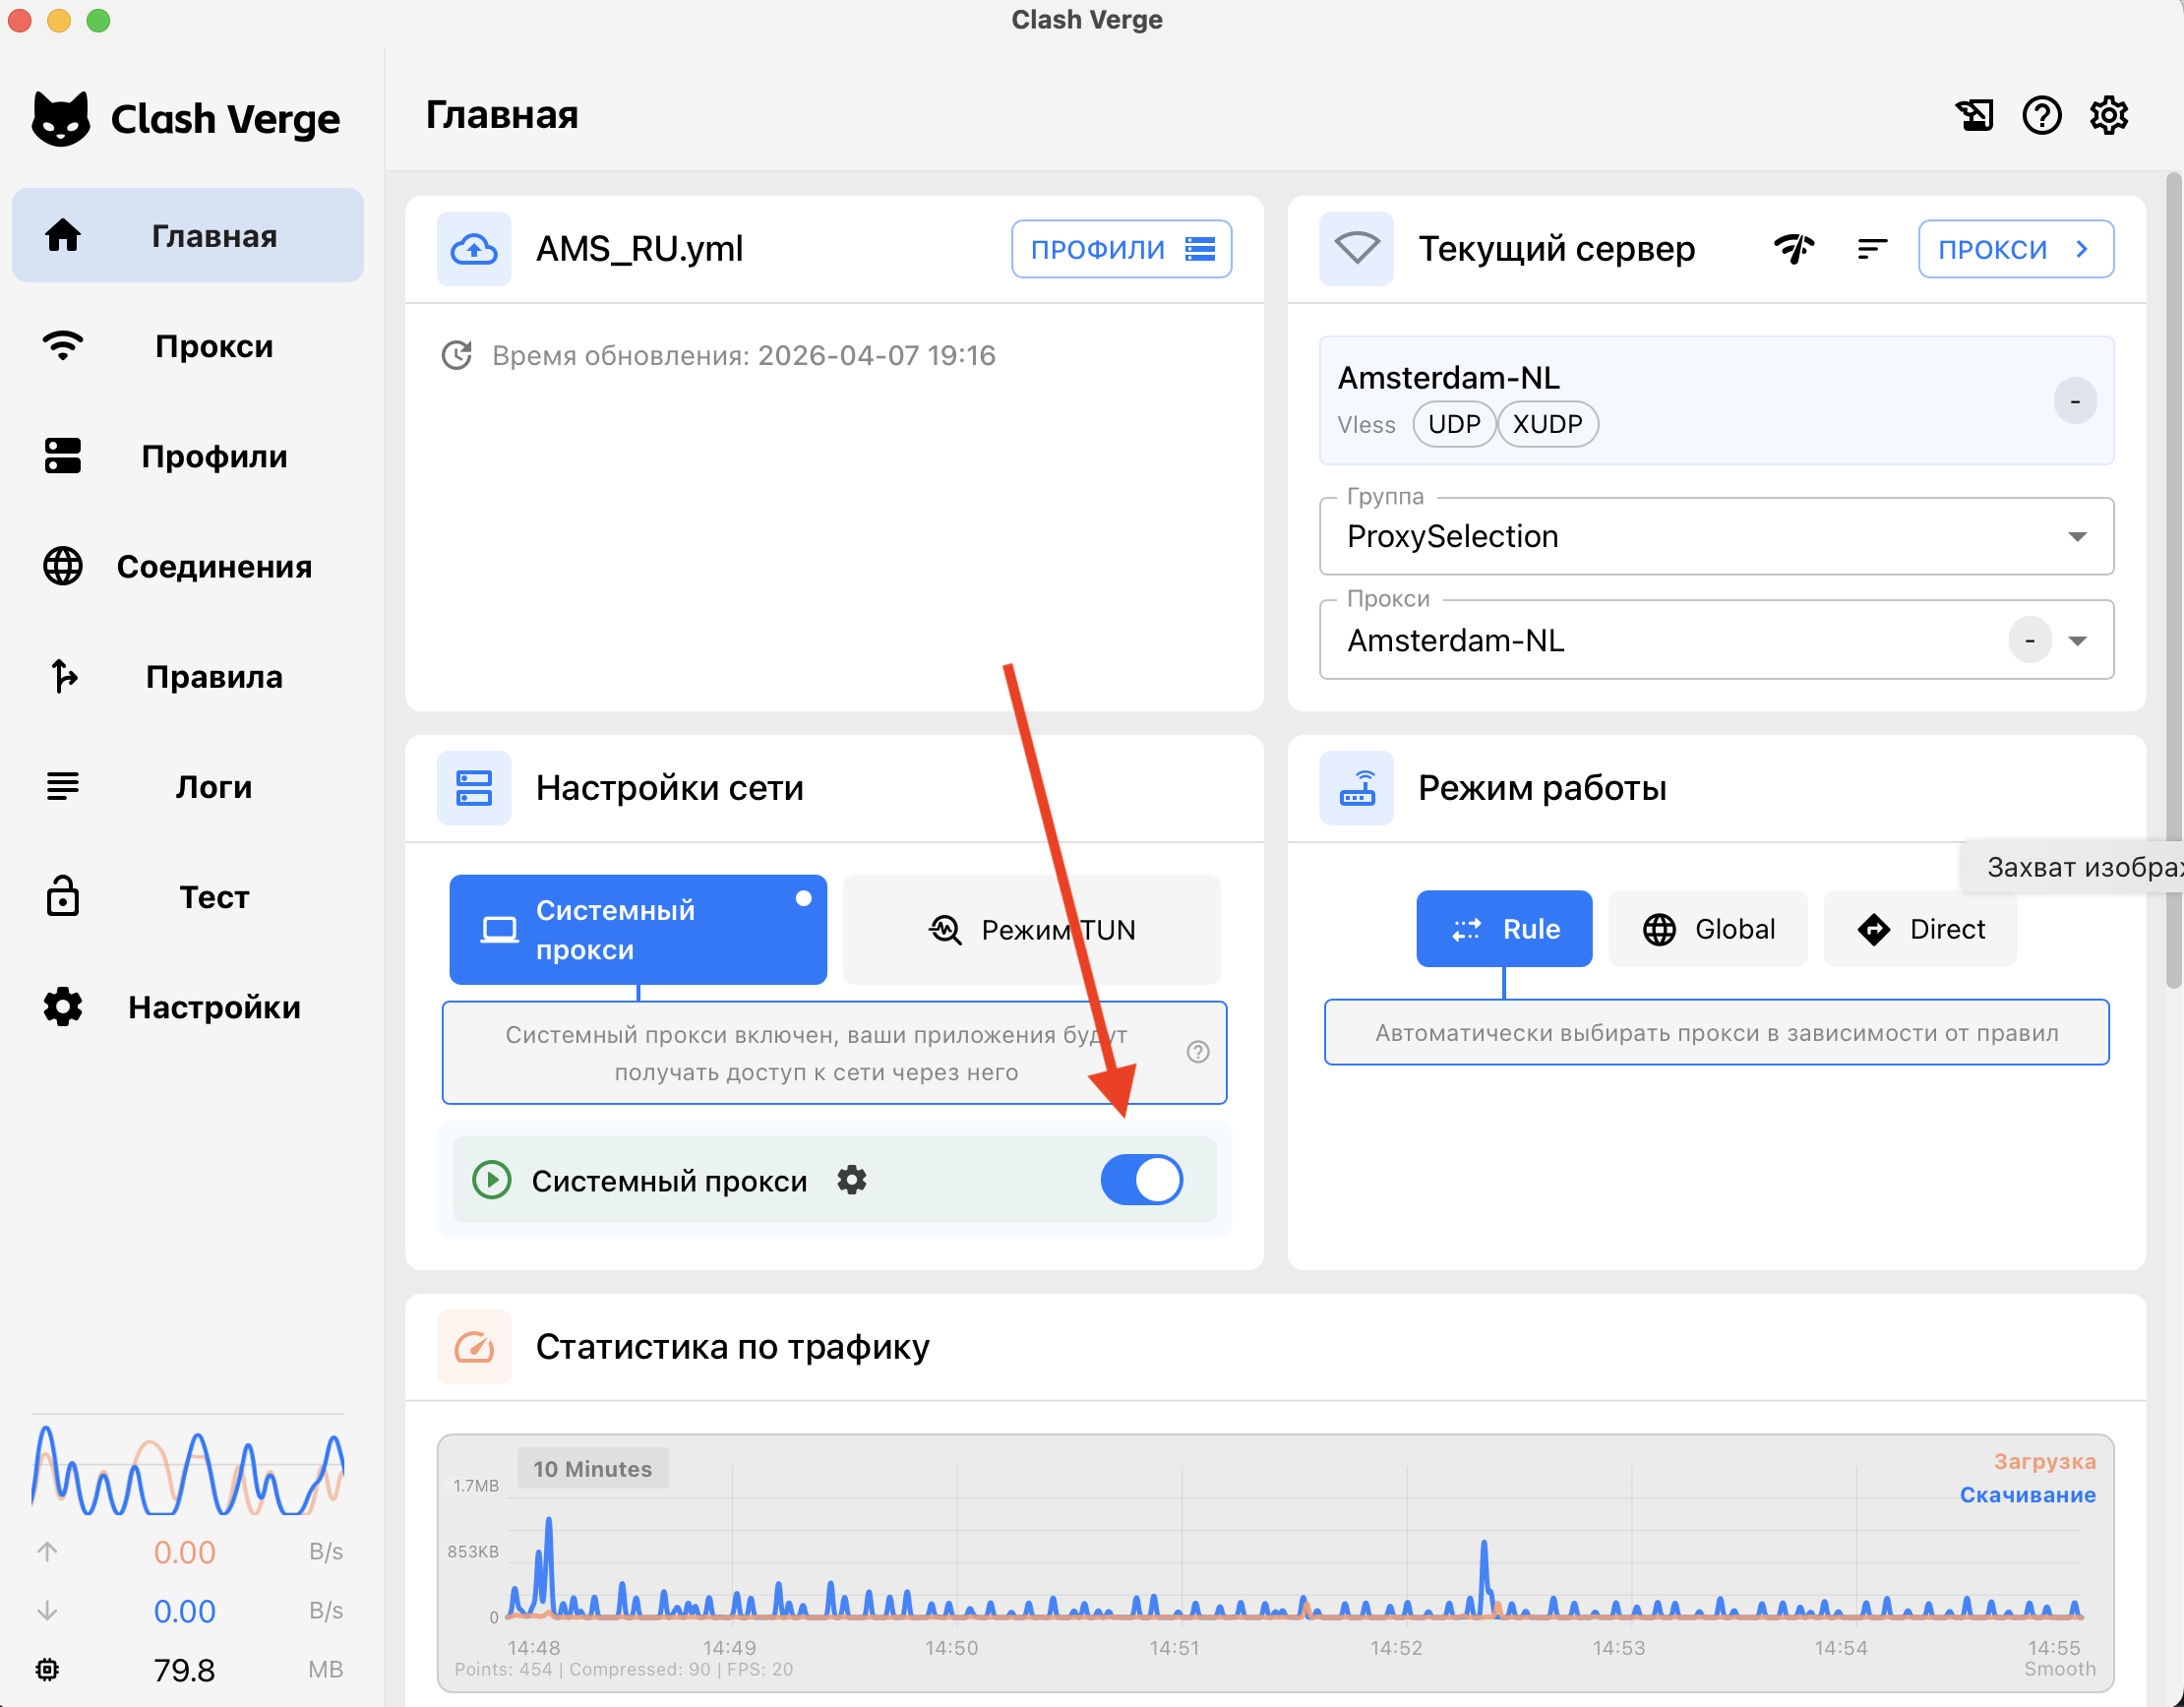This screenshot has height=1707, width=2184.
Task: Open home settings gear in header
Action: pos(2109,116)
